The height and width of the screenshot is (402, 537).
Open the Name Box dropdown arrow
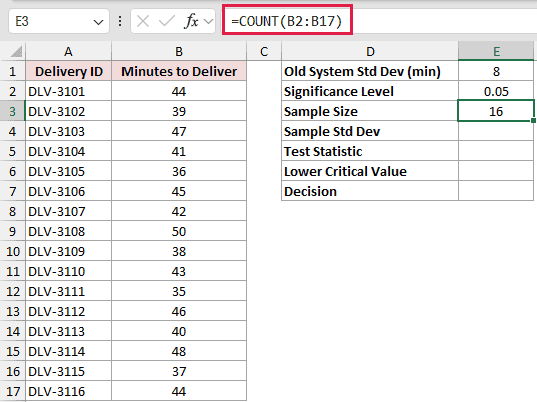coord(98,22)
